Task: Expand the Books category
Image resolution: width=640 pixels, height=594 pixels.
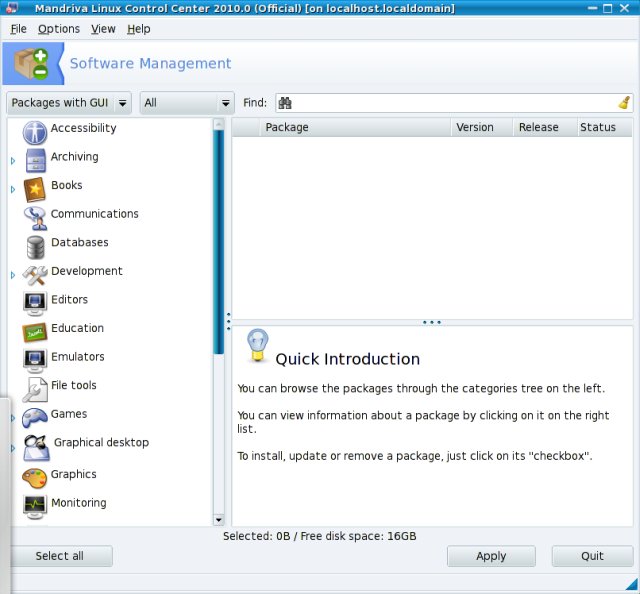Action: coord(13,189)
